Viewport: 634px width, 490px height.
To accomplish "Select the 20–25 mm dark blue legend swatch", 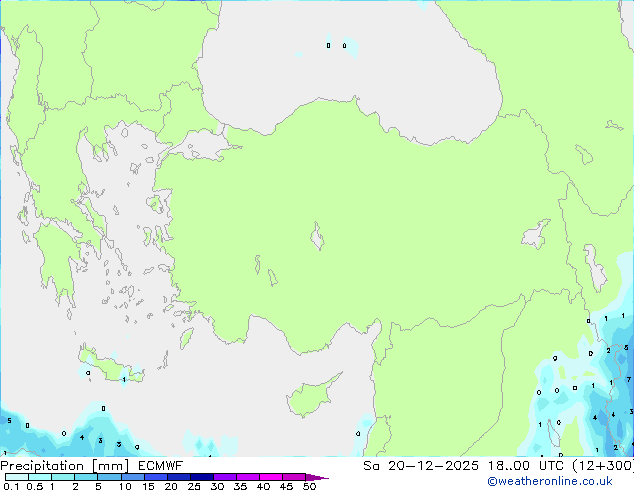I will (178, 477).
